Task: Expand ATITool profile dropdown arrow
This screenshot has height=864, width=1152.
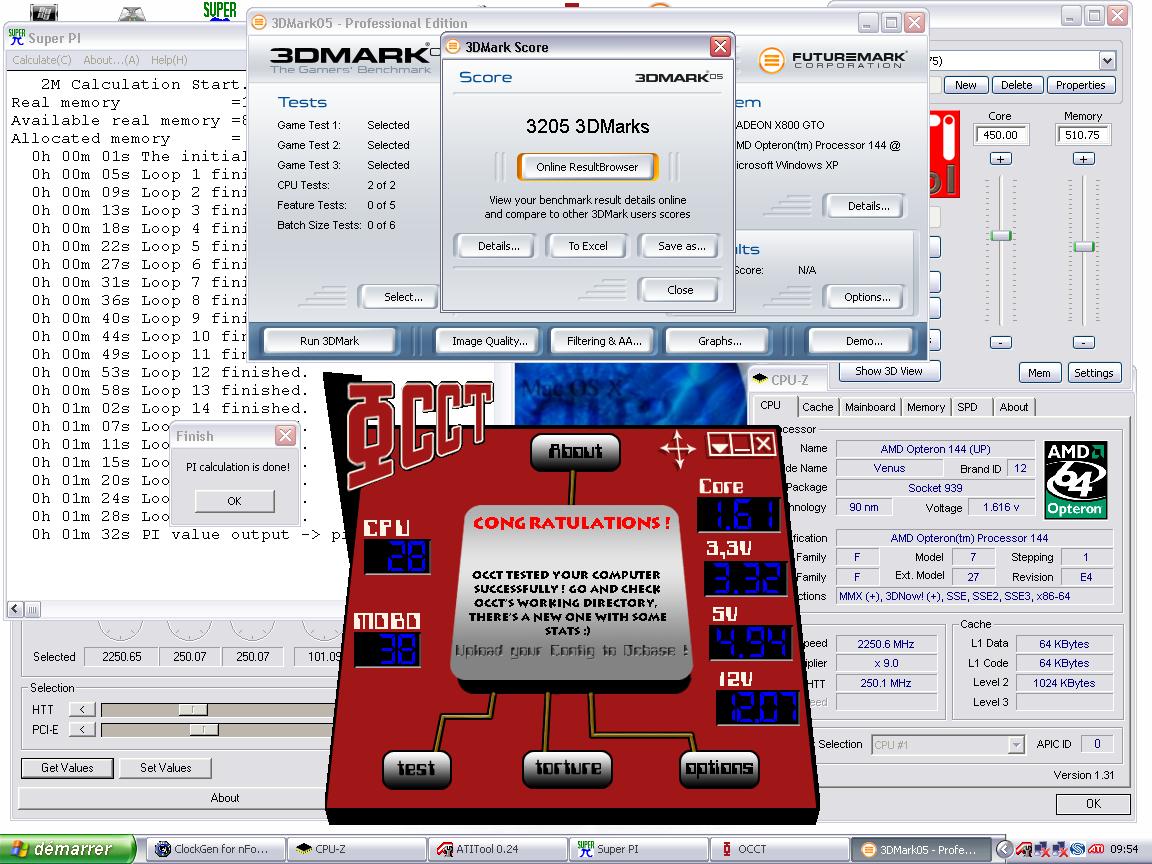Action: (x=1107, y=60)
